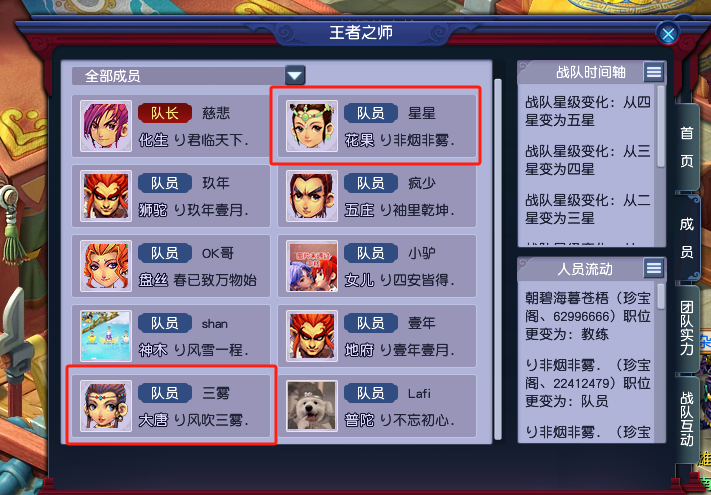
Task: Select captain 慈悲's purple-haired avatar
Action: coord(106,126)
